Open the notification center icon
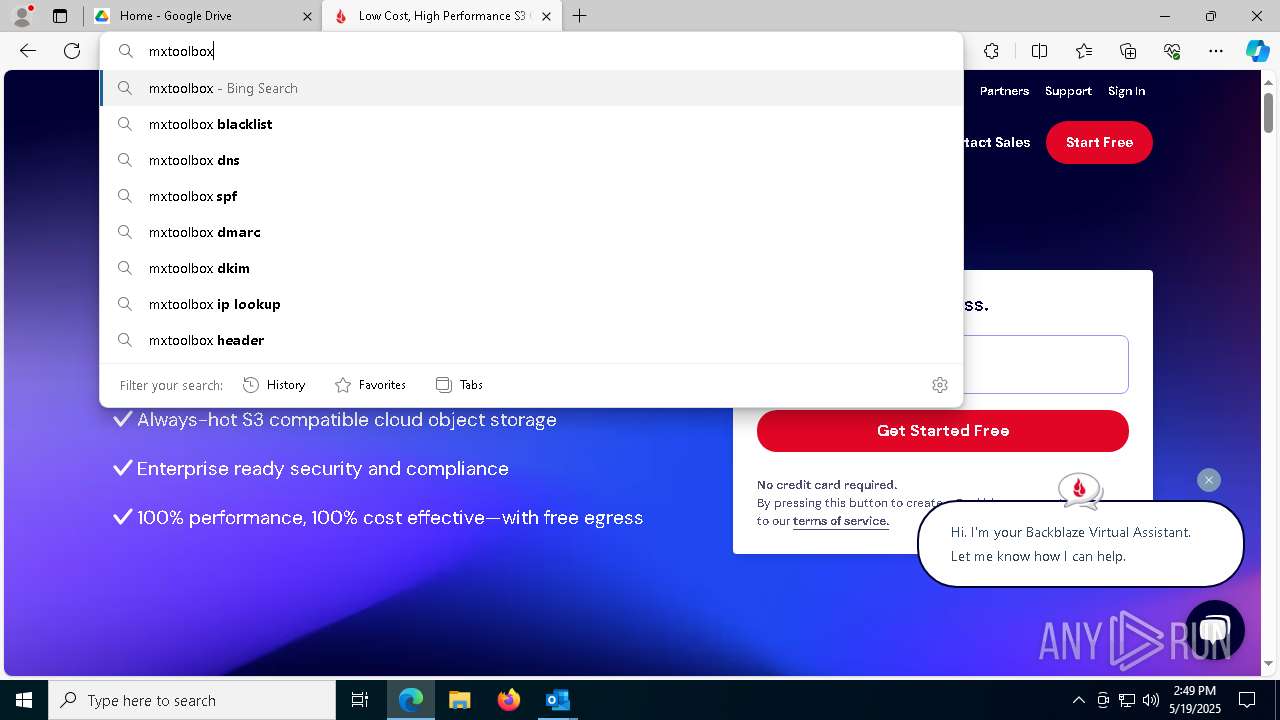This screenshot has height=720, width=1280. [x=1247, y=700]
